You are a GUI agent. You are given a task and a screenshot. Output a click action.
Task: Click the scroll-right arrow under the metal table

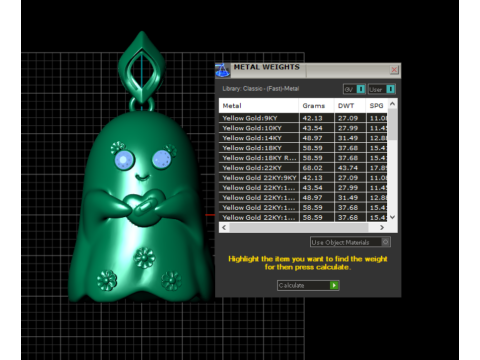tap(382, 227)
